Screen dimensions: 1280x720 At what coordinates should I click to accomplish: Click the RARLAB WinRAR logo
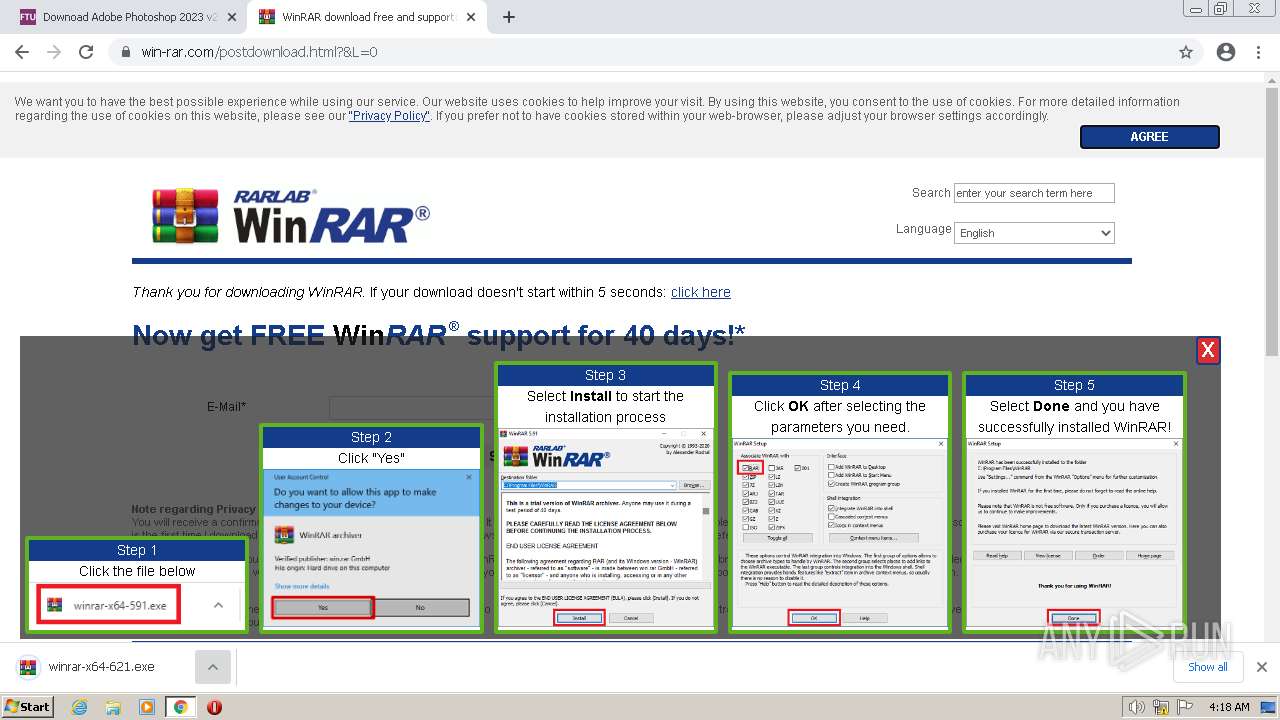(x=291, y=216)
